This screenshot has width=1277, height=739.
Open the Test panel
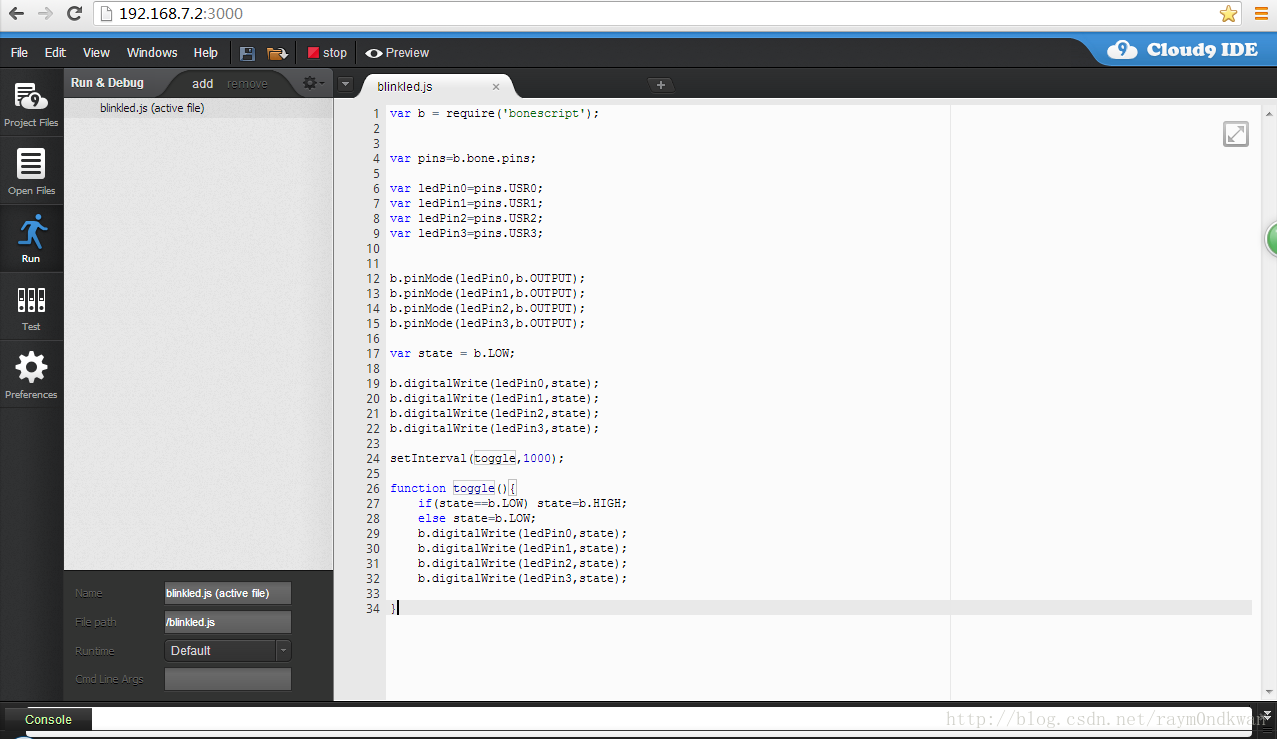point(31,307)
